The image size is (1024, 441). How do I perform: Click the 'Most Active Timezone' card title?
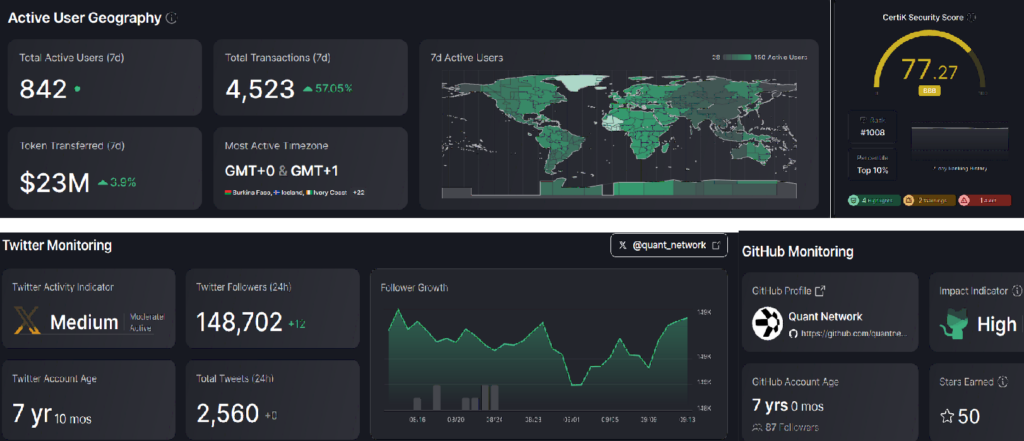(276, 146)
